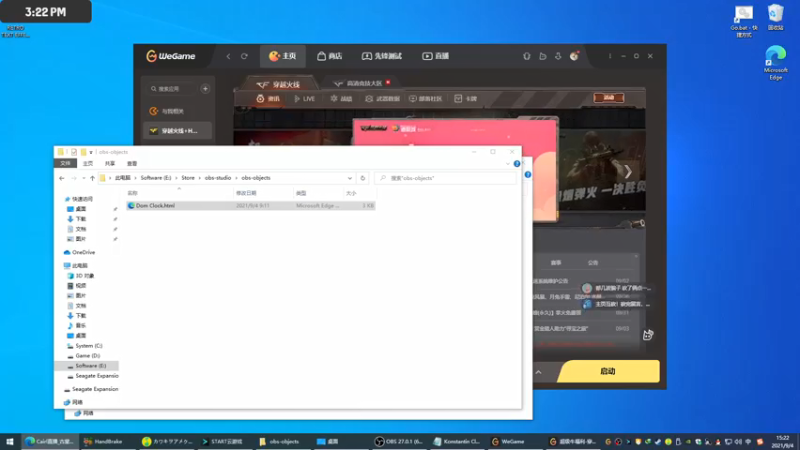Image resolution: width=800 pixels, height=450 pixels.
Task: Click the search obs-objects field
Action: tap(445, 178)
